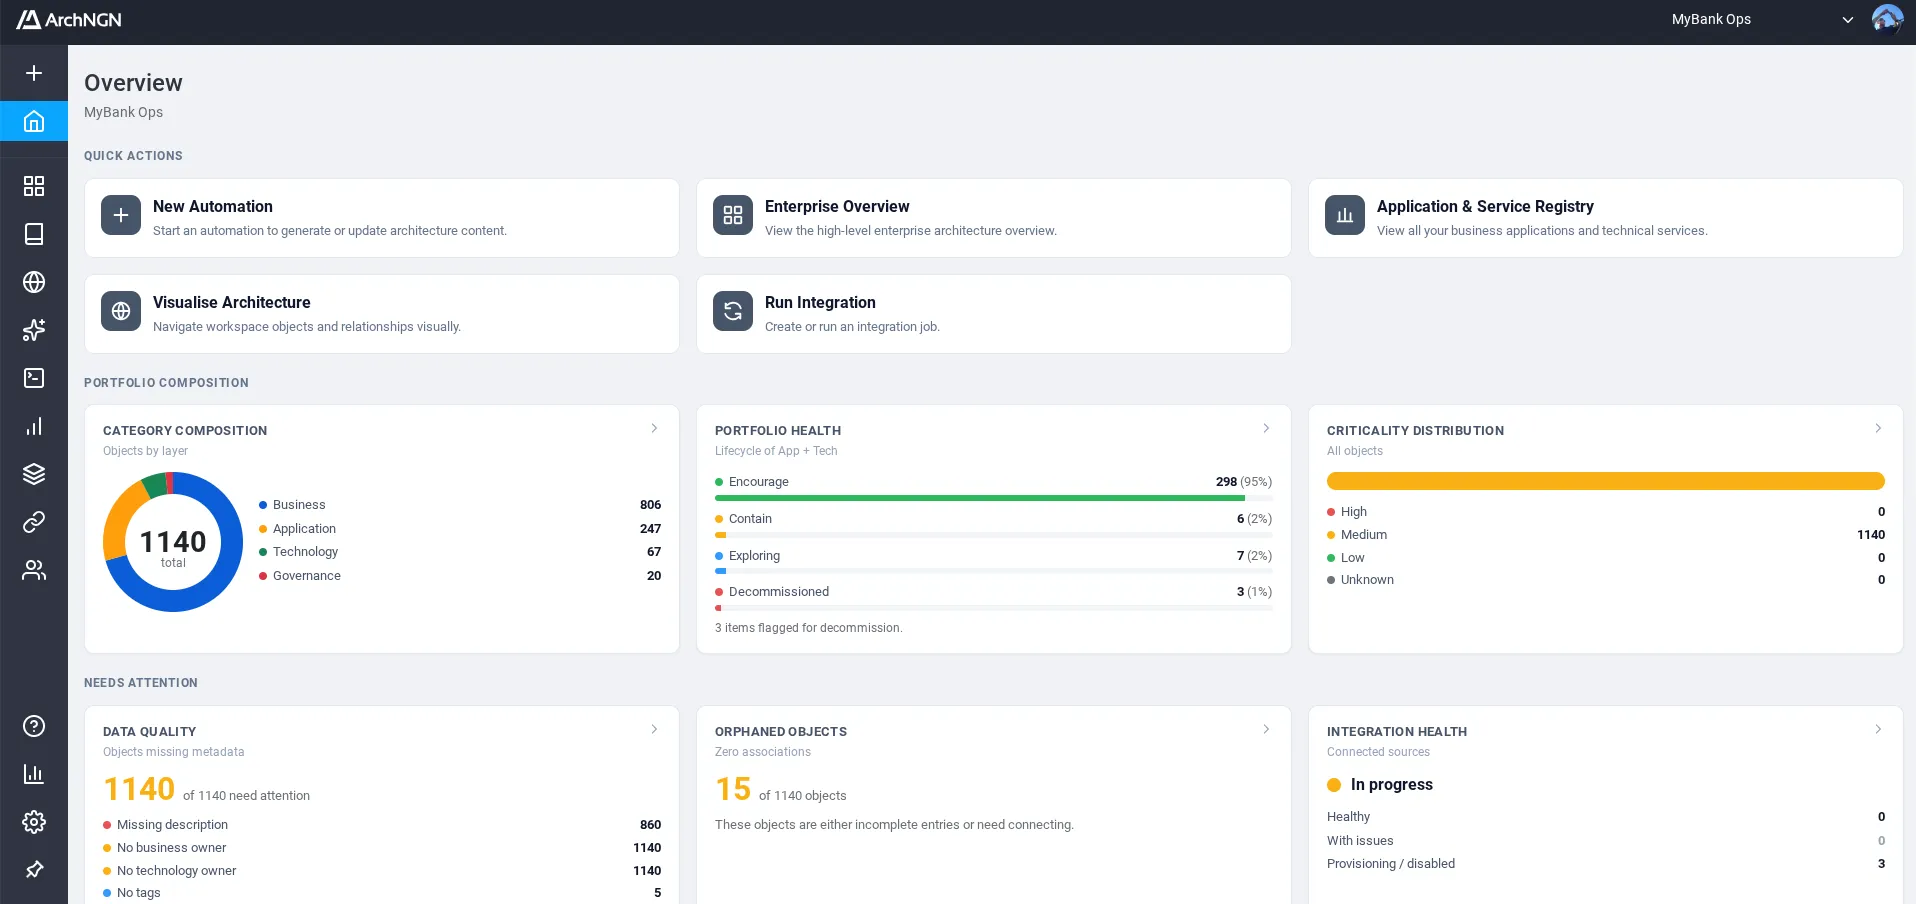This screenshot has width=1916, height=904.
Task: Open Application & Service Registry quick action
Action: coord(1606,218)
